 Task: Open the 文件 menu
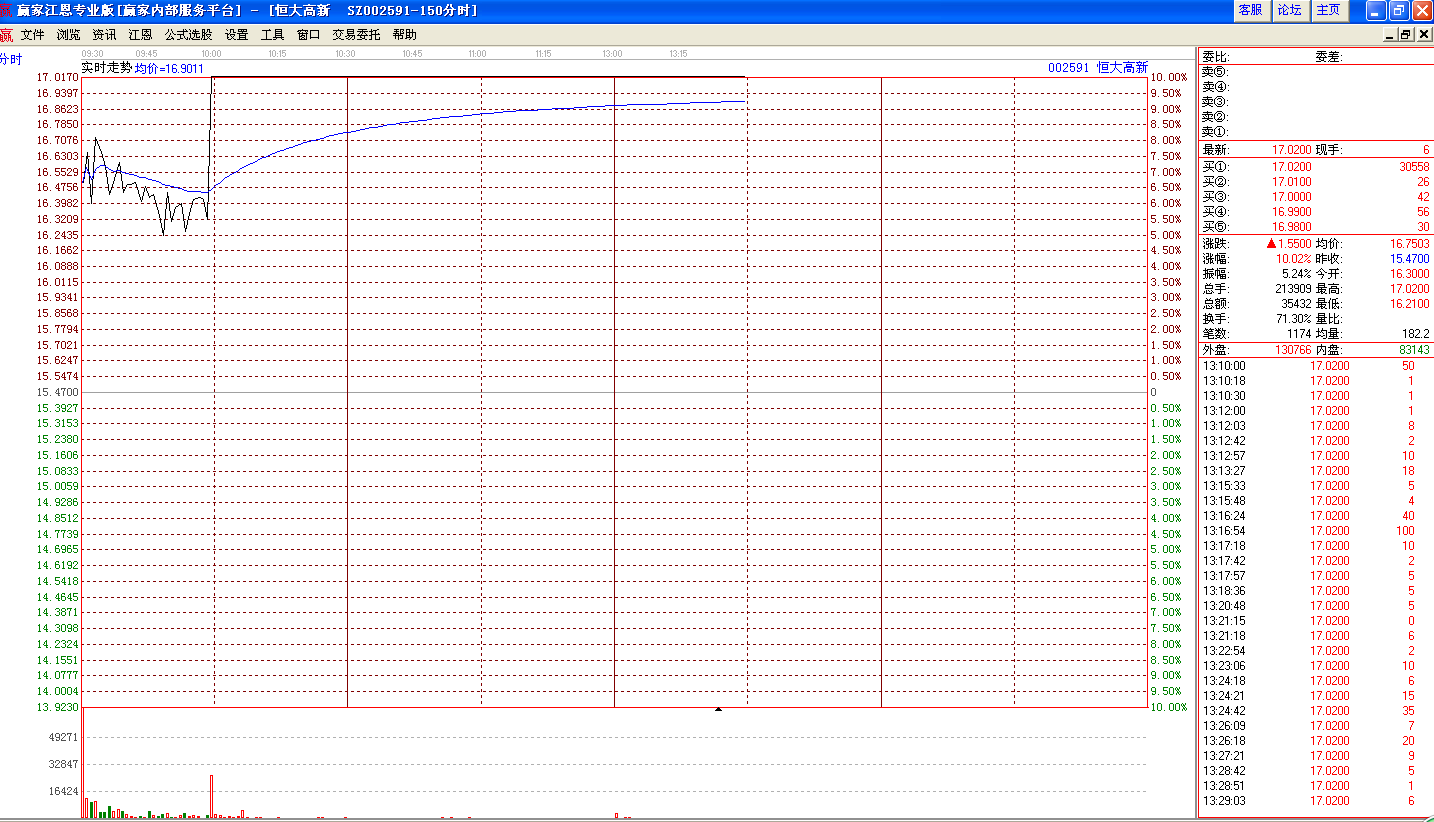tap(33, 34)
